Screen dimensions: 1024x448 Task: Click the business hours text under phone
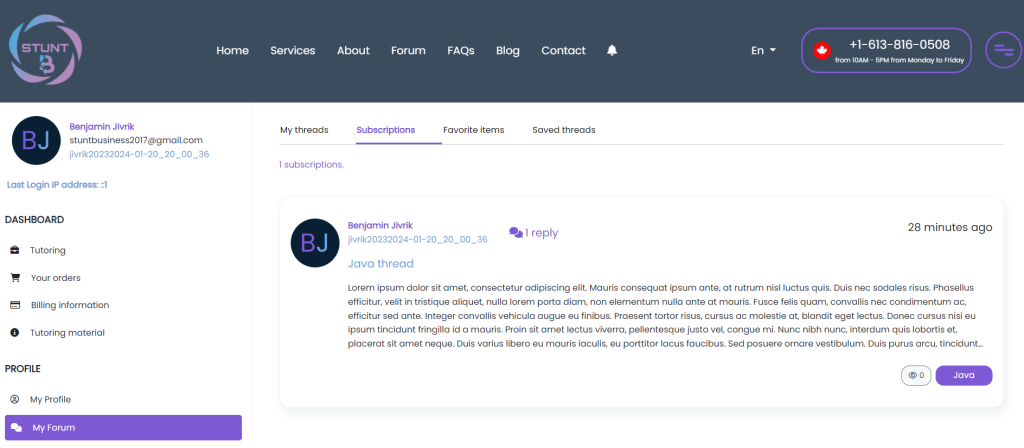pyautogui.click(x=899, y=60)
